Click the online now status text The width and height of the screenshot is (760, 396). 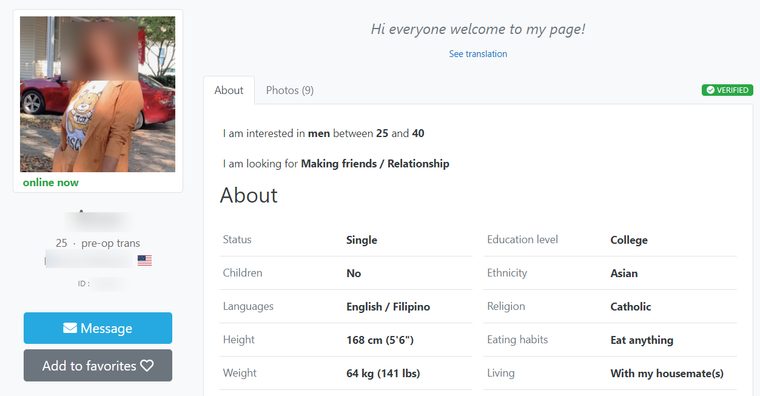click(x=50, y=183)
